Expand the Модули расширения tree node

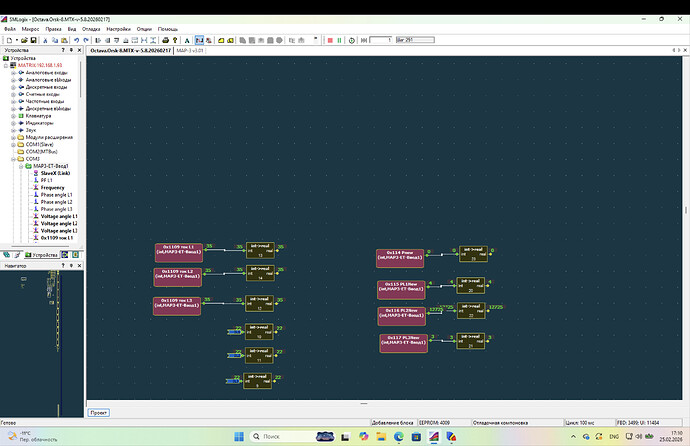pos(13,137)
